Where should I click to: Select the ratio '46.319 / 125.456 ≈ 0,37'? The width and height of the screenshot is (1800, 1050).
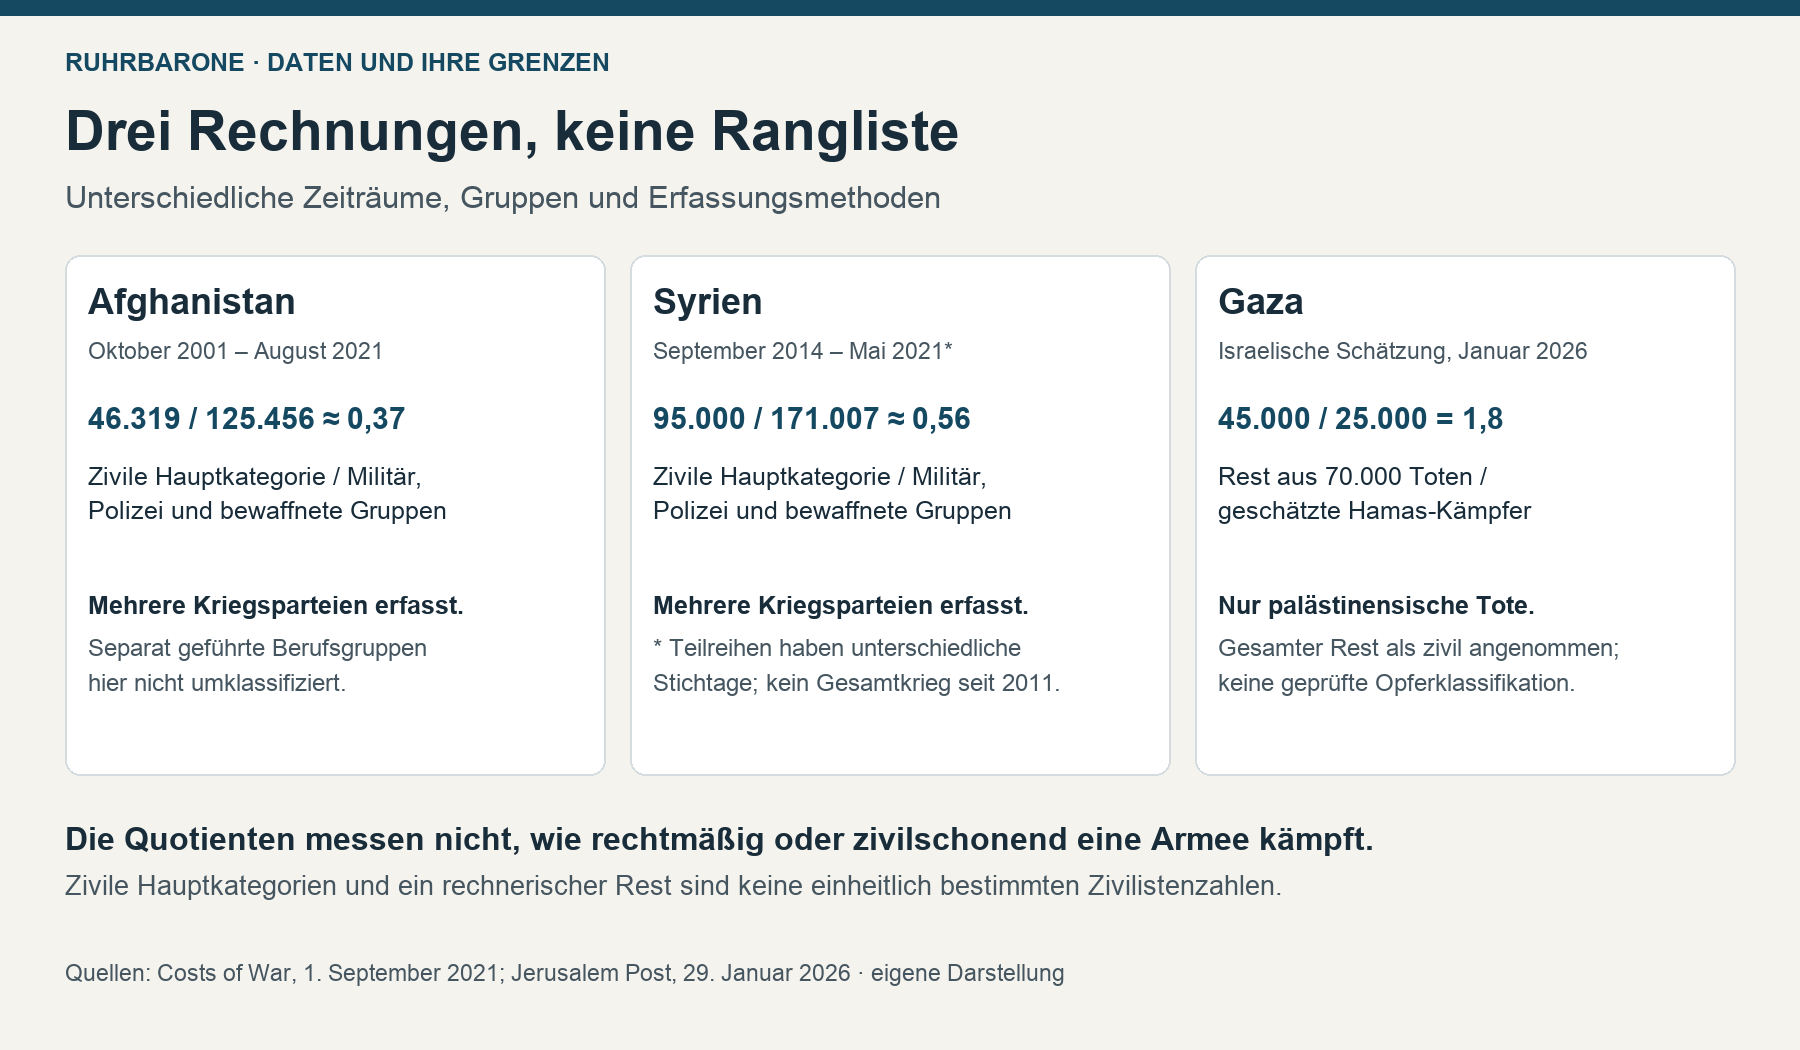(x=247, y=418)
